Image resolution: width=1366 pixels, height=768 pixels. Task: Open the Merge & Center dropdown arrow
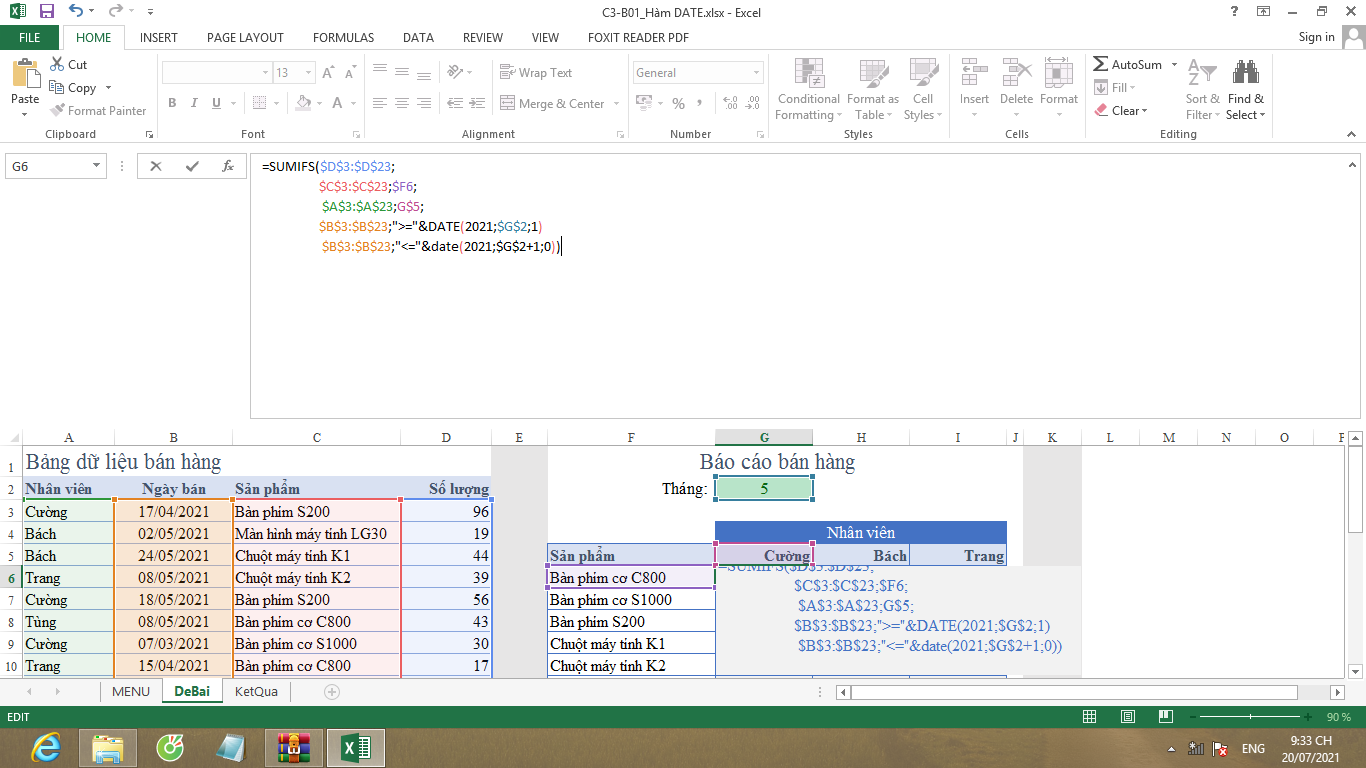(617, 103)
